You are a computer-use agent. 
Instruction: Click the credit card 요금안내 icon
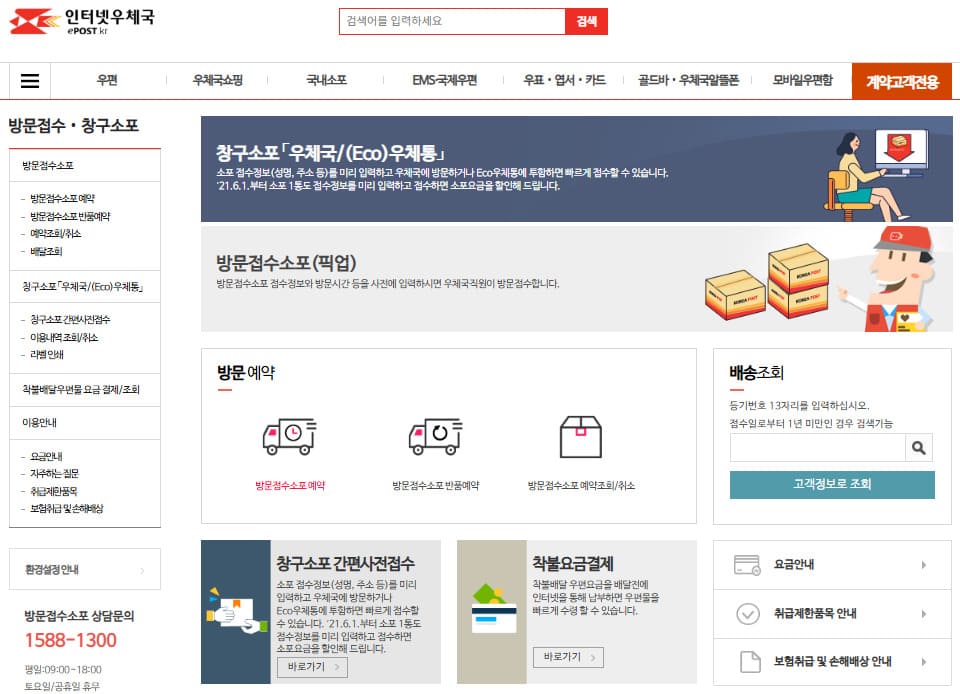pyautogui.click(x=747, y=565)
